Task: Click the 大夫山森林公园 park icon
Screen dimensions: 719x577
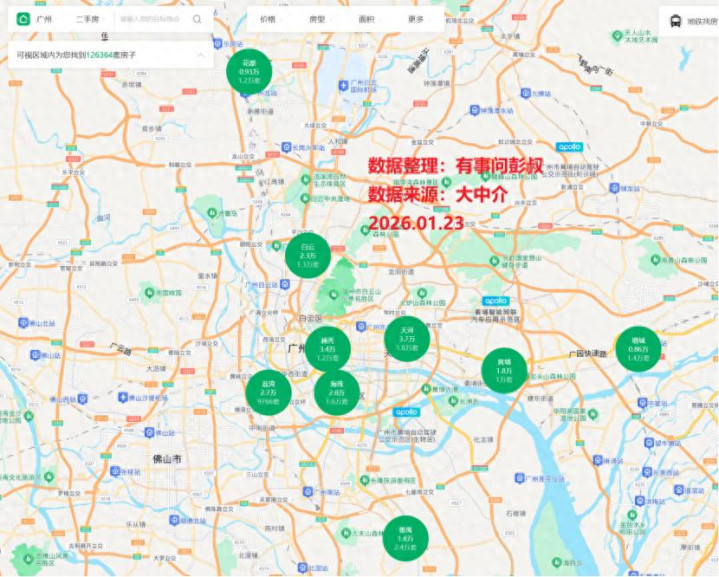Action: coord(346,533)
